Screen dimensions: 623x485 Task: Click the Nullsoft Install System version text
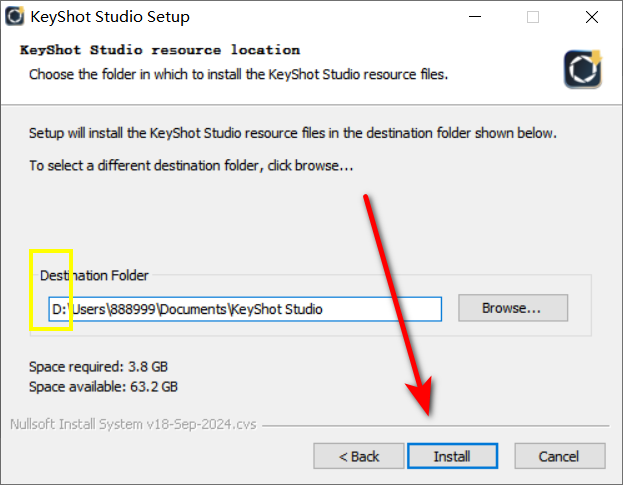click(133, 424)
